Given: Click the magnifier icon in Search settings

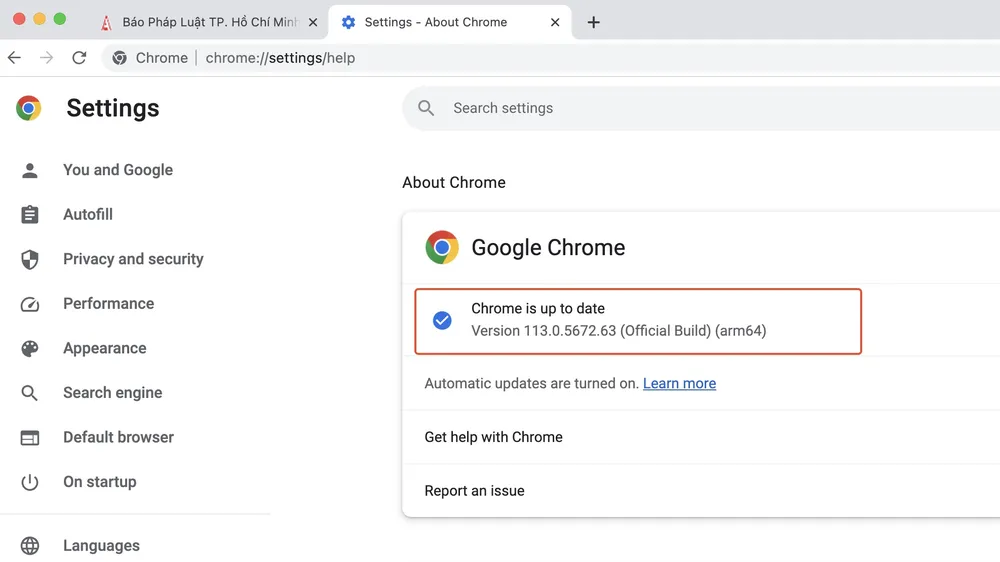Looking at the screenshot, I should (x=426, y=108).
